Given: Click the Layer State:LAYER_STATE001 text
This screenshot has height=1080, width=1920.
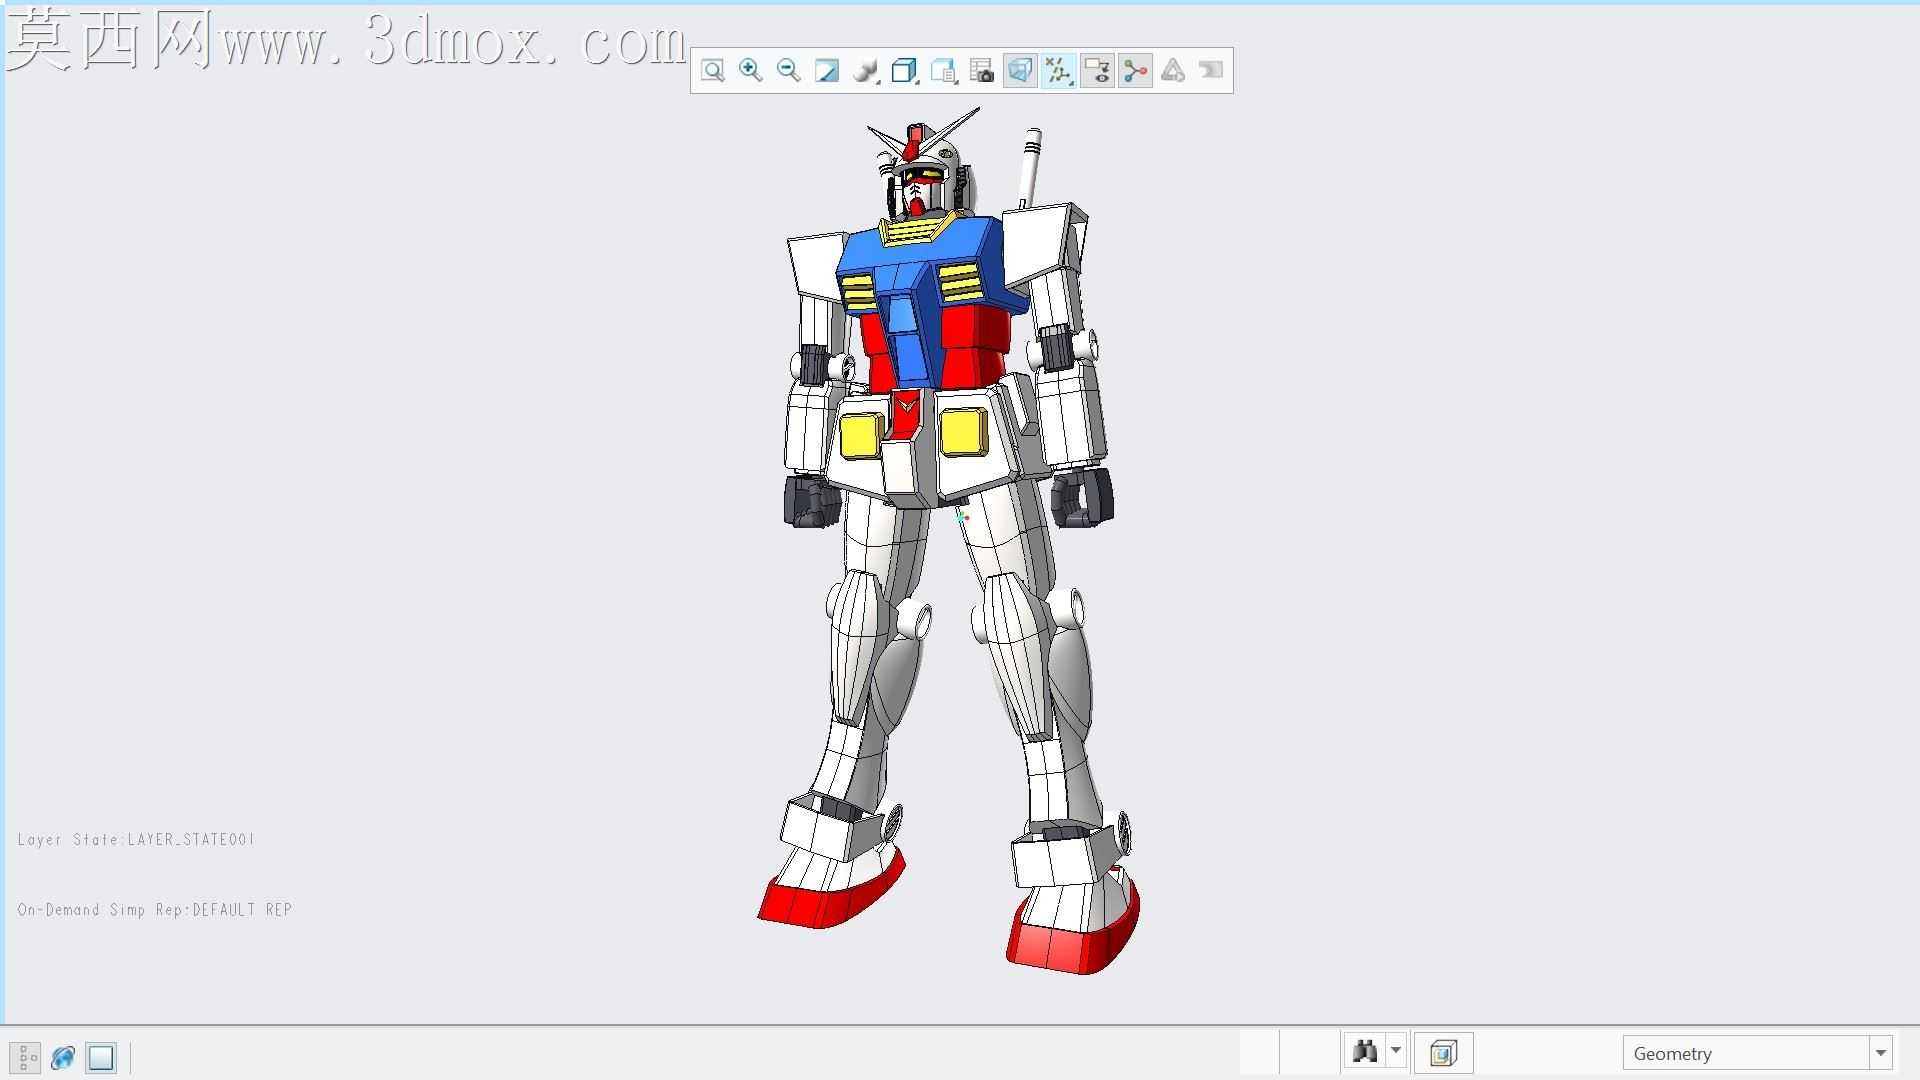Looking at the screenshot, I should (x=136, y=840).
